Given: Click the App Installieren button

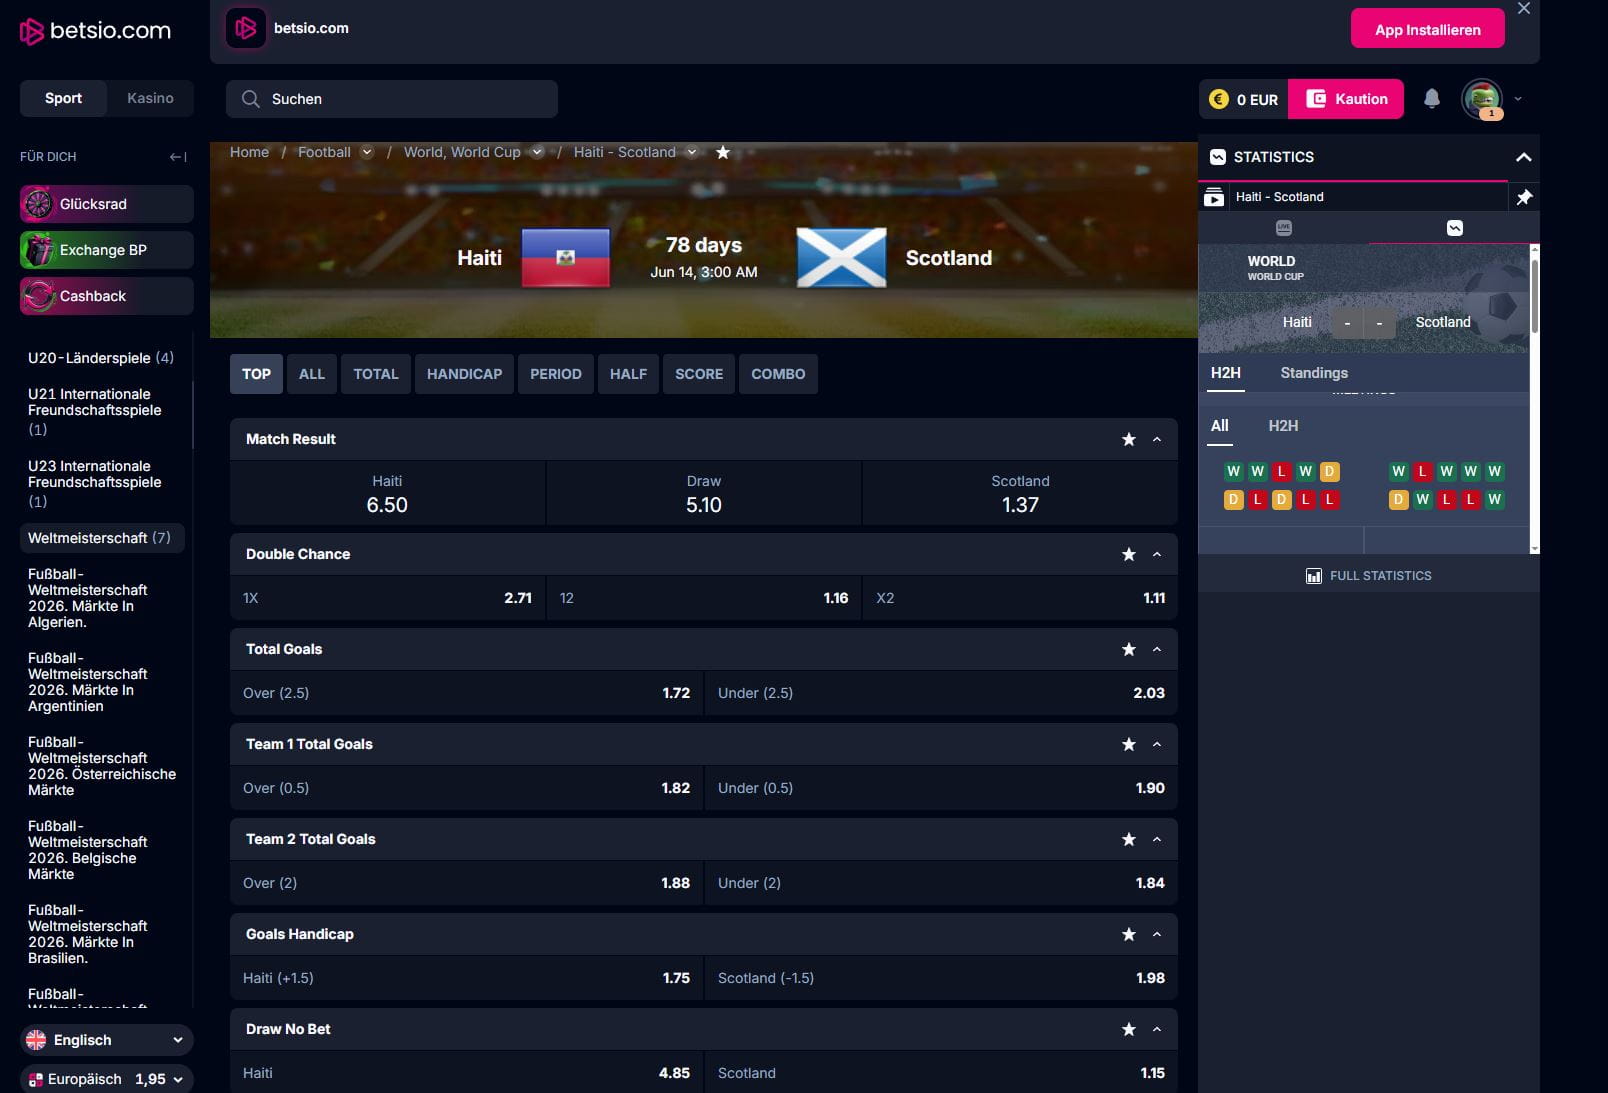Looking at the screenshot, I should pos(1427,28).
